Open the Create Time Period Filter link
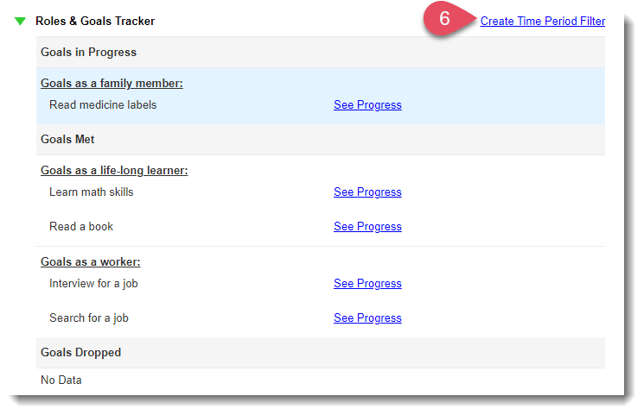Image resolution: width=644 pixels, height=415 pixels. click(542, 21)
